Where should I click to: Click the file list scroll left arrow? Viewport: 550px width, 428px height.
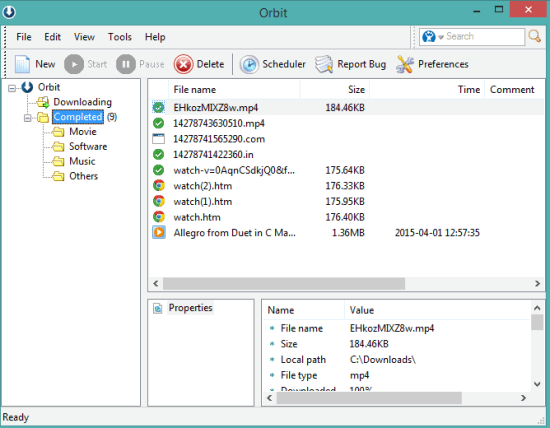(x=156, y=283)
